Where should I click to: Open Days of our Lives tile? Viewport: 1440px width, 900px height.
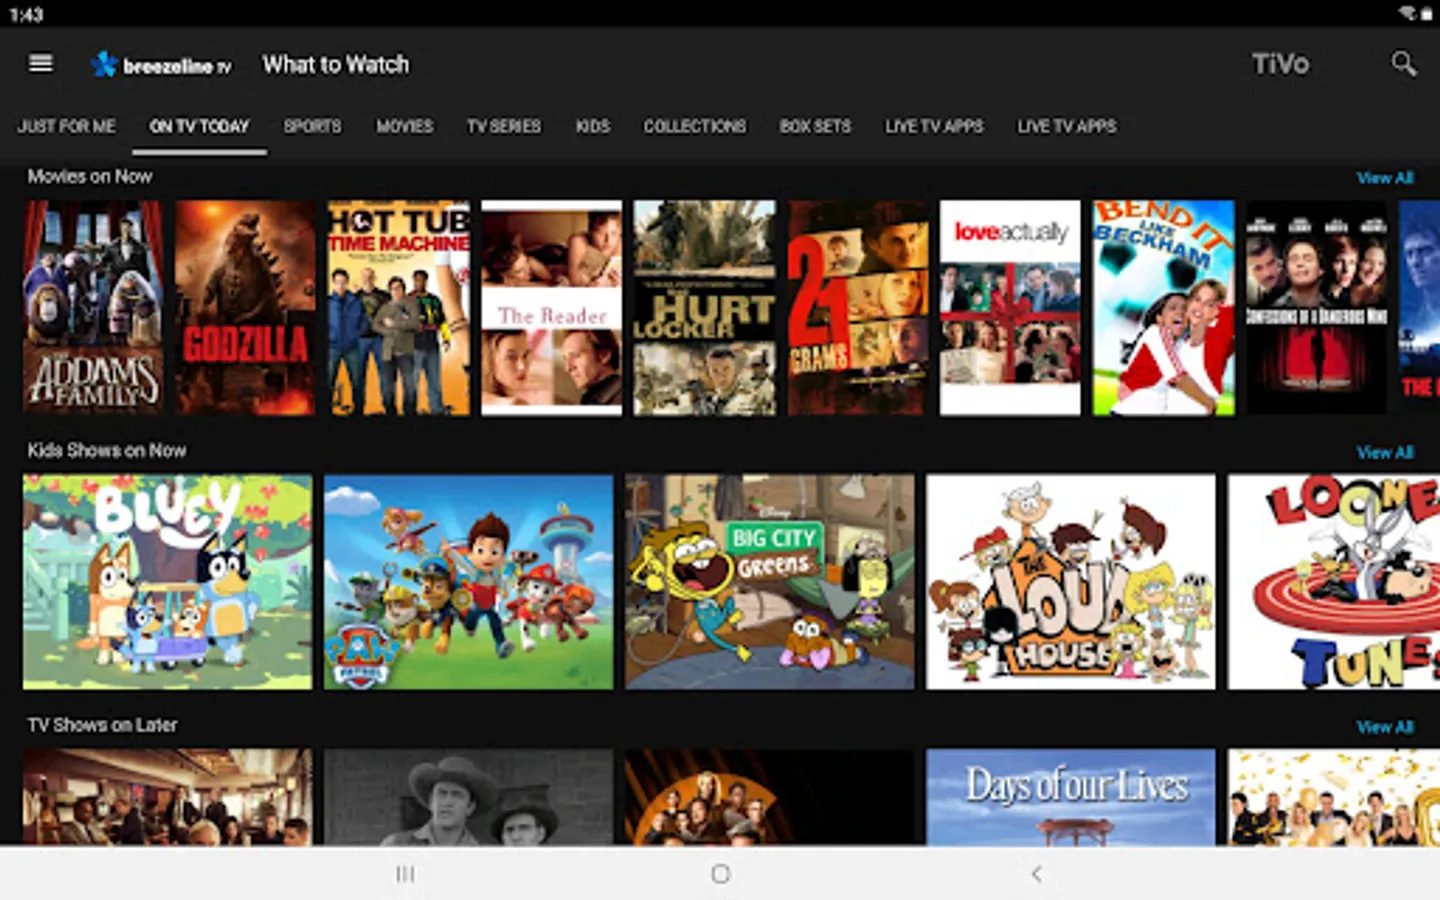(x=1070, y=797)
